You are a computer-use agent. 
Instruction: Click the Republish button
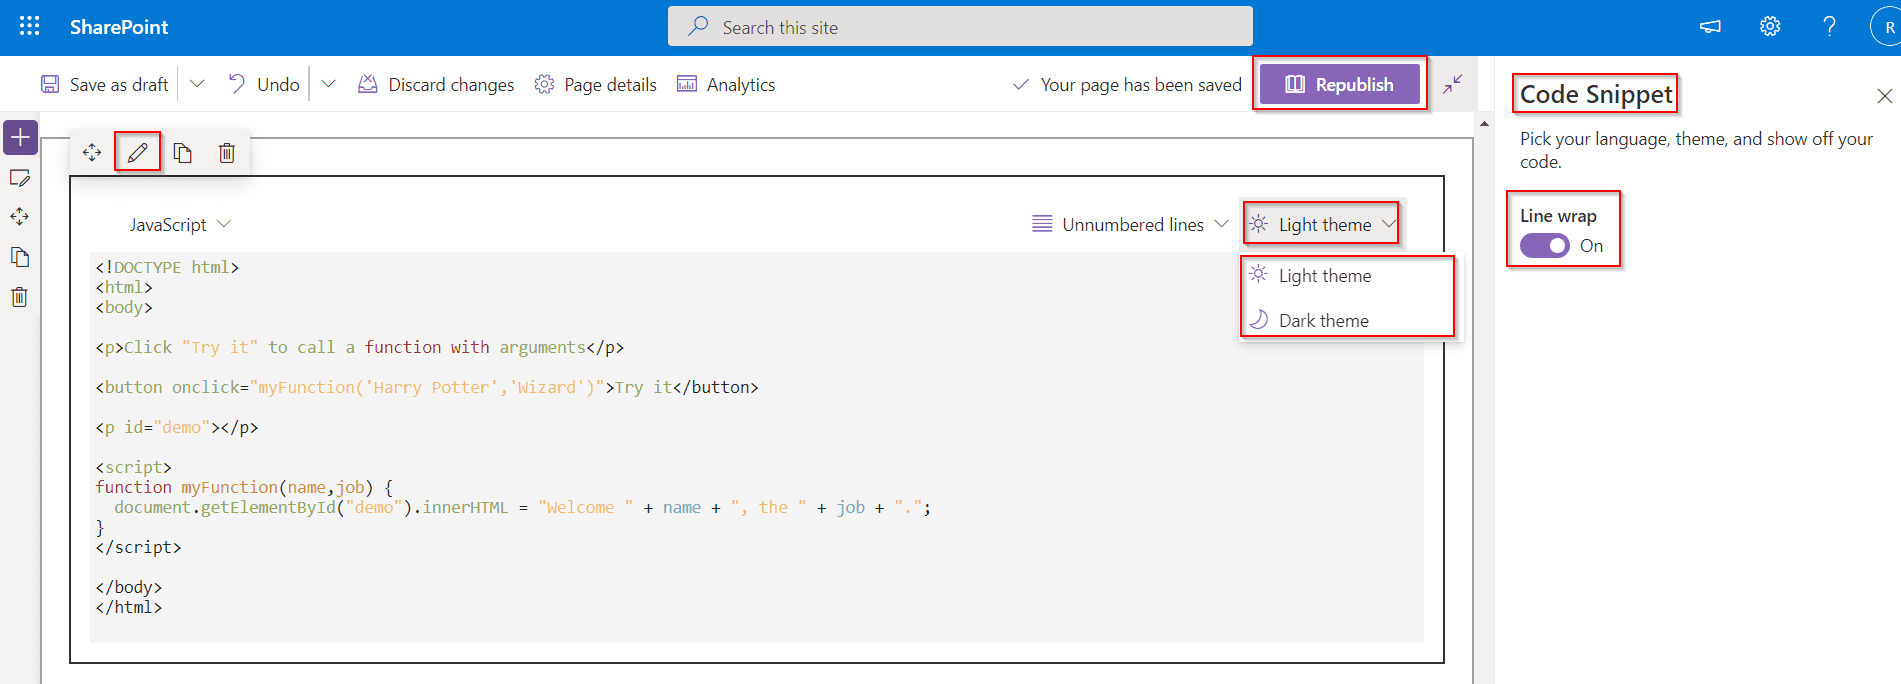tap(1340, 84)
